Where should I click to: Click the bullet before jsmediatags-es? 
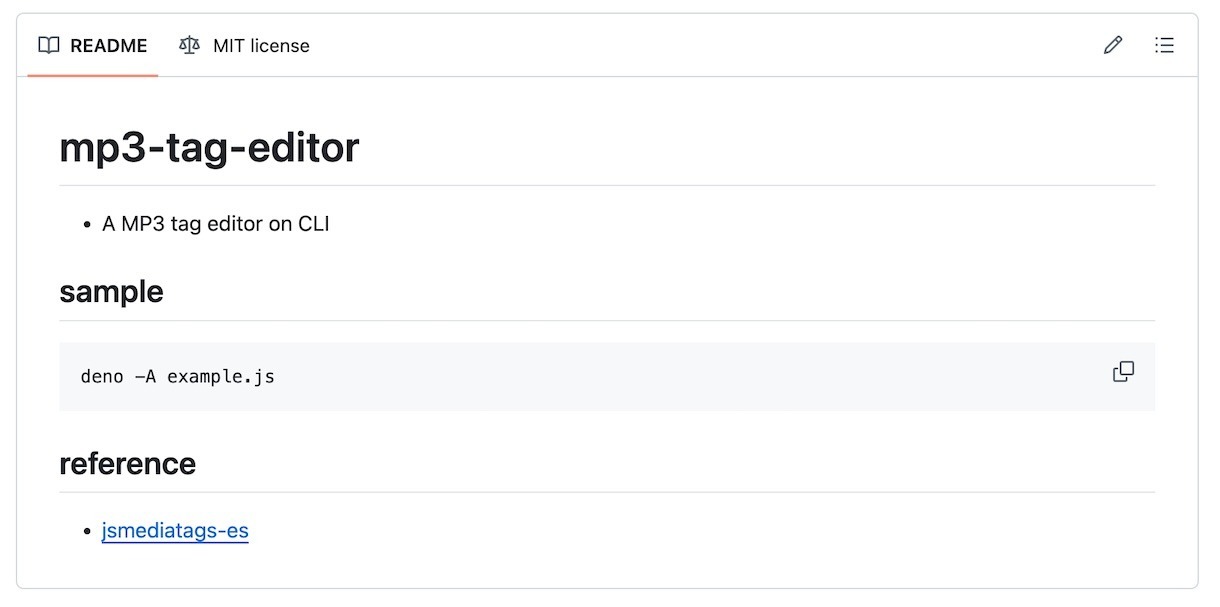click(89, 531)
